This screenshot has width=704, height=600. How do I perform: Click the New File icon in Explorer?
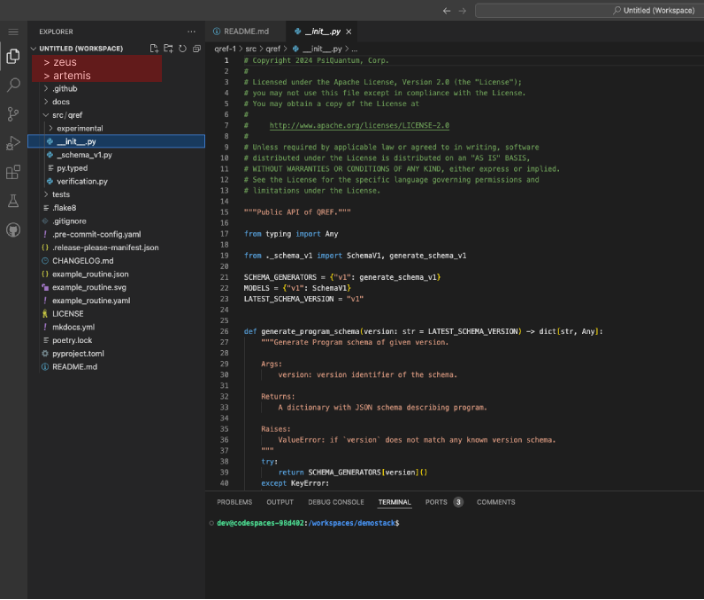pyautogui.click(x=154, y=49)
